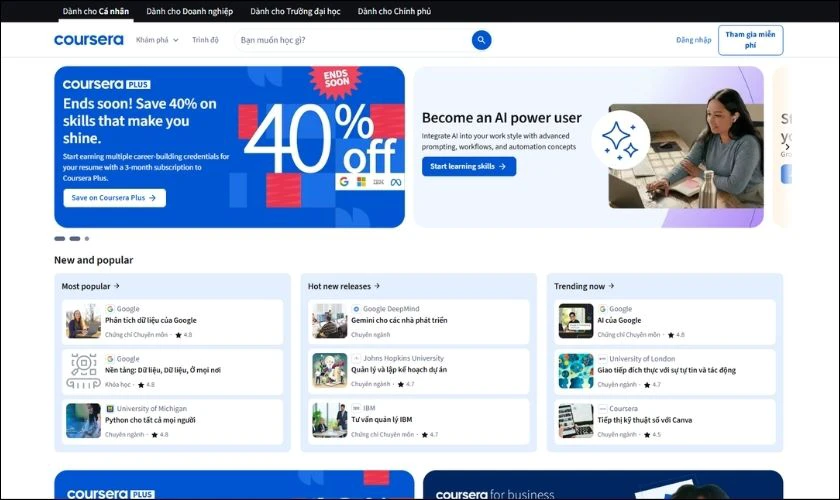Click the Phân tích dữ liệu của Google thumbnail
This screenshot has width=840, height=500.
(83, 321)
